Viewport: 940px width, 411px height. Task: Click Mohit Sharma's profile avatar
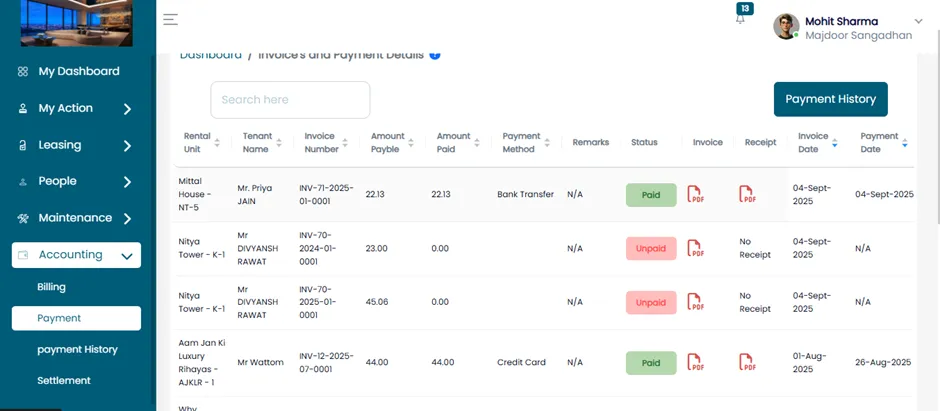[x=786, y=26]
